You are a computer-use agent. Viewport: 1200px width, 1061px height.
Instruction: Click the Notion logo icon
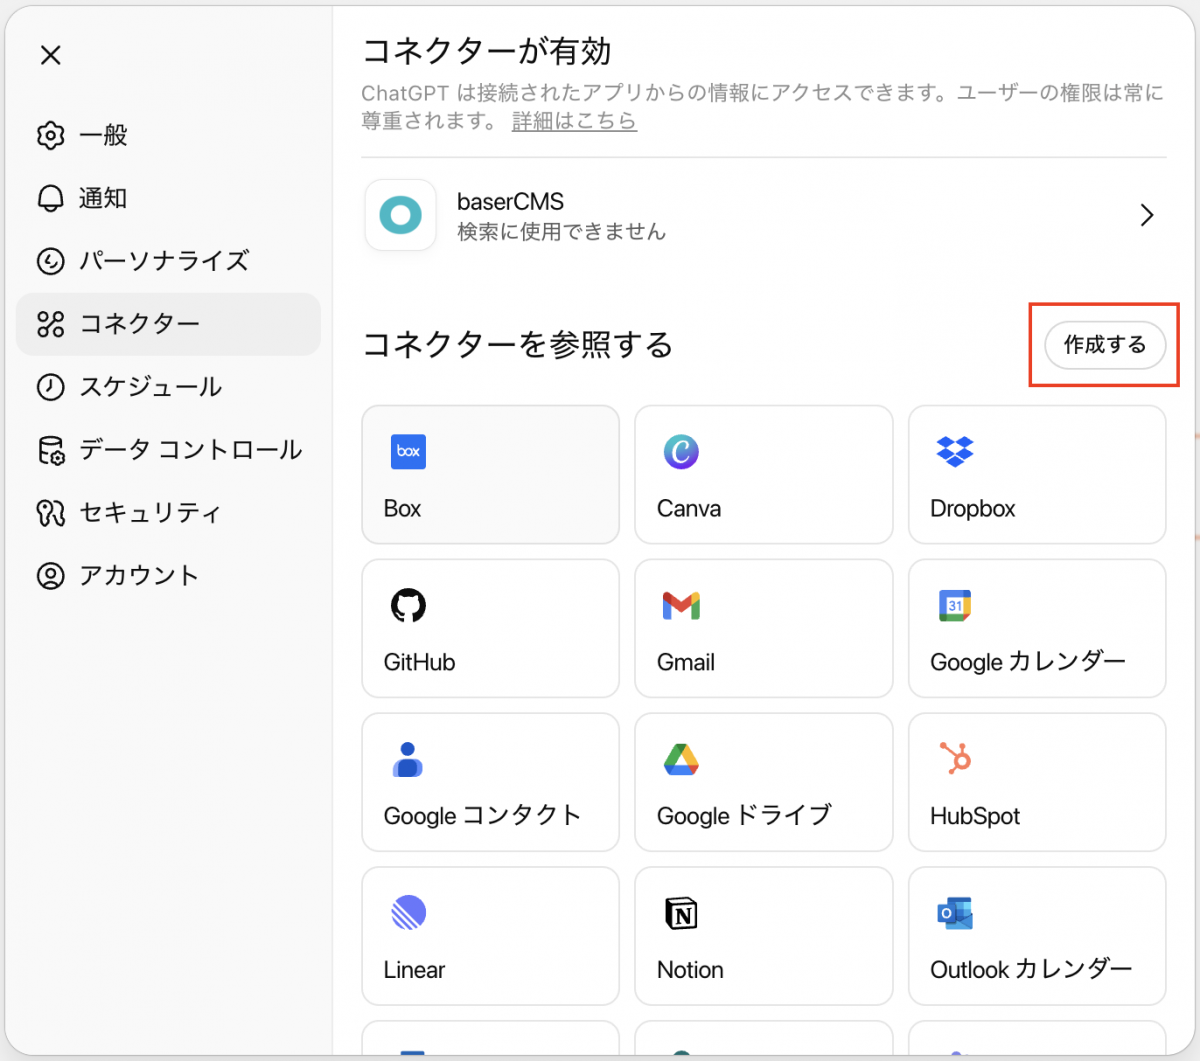tap(681, 912)
